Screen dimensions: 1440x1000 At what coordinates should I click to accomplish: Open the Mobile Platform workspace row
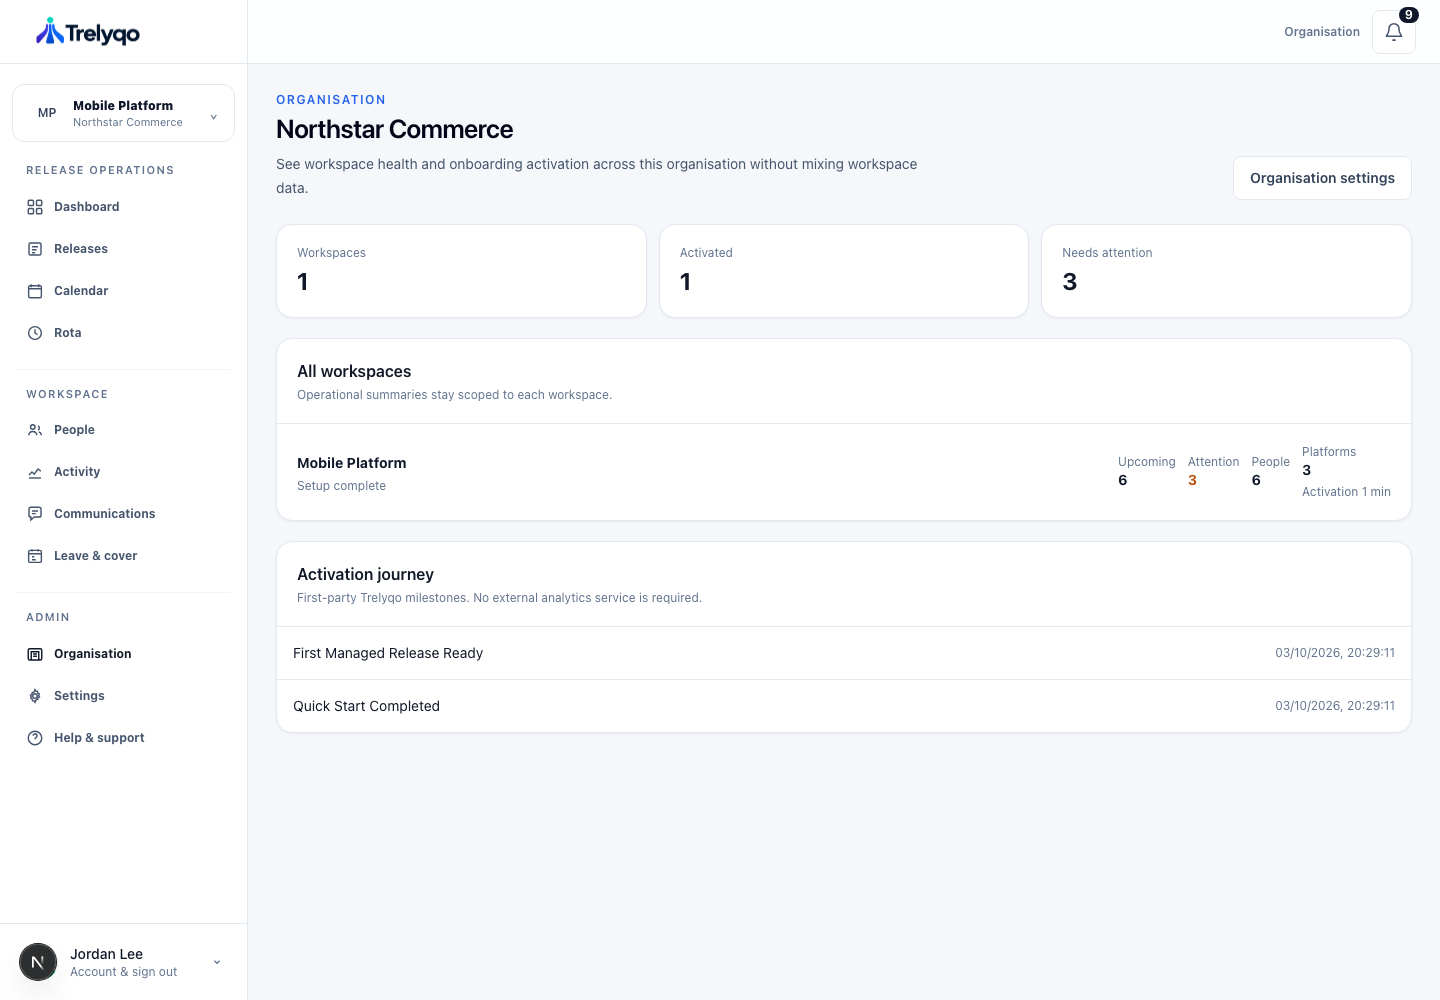(x=844, y=472)
